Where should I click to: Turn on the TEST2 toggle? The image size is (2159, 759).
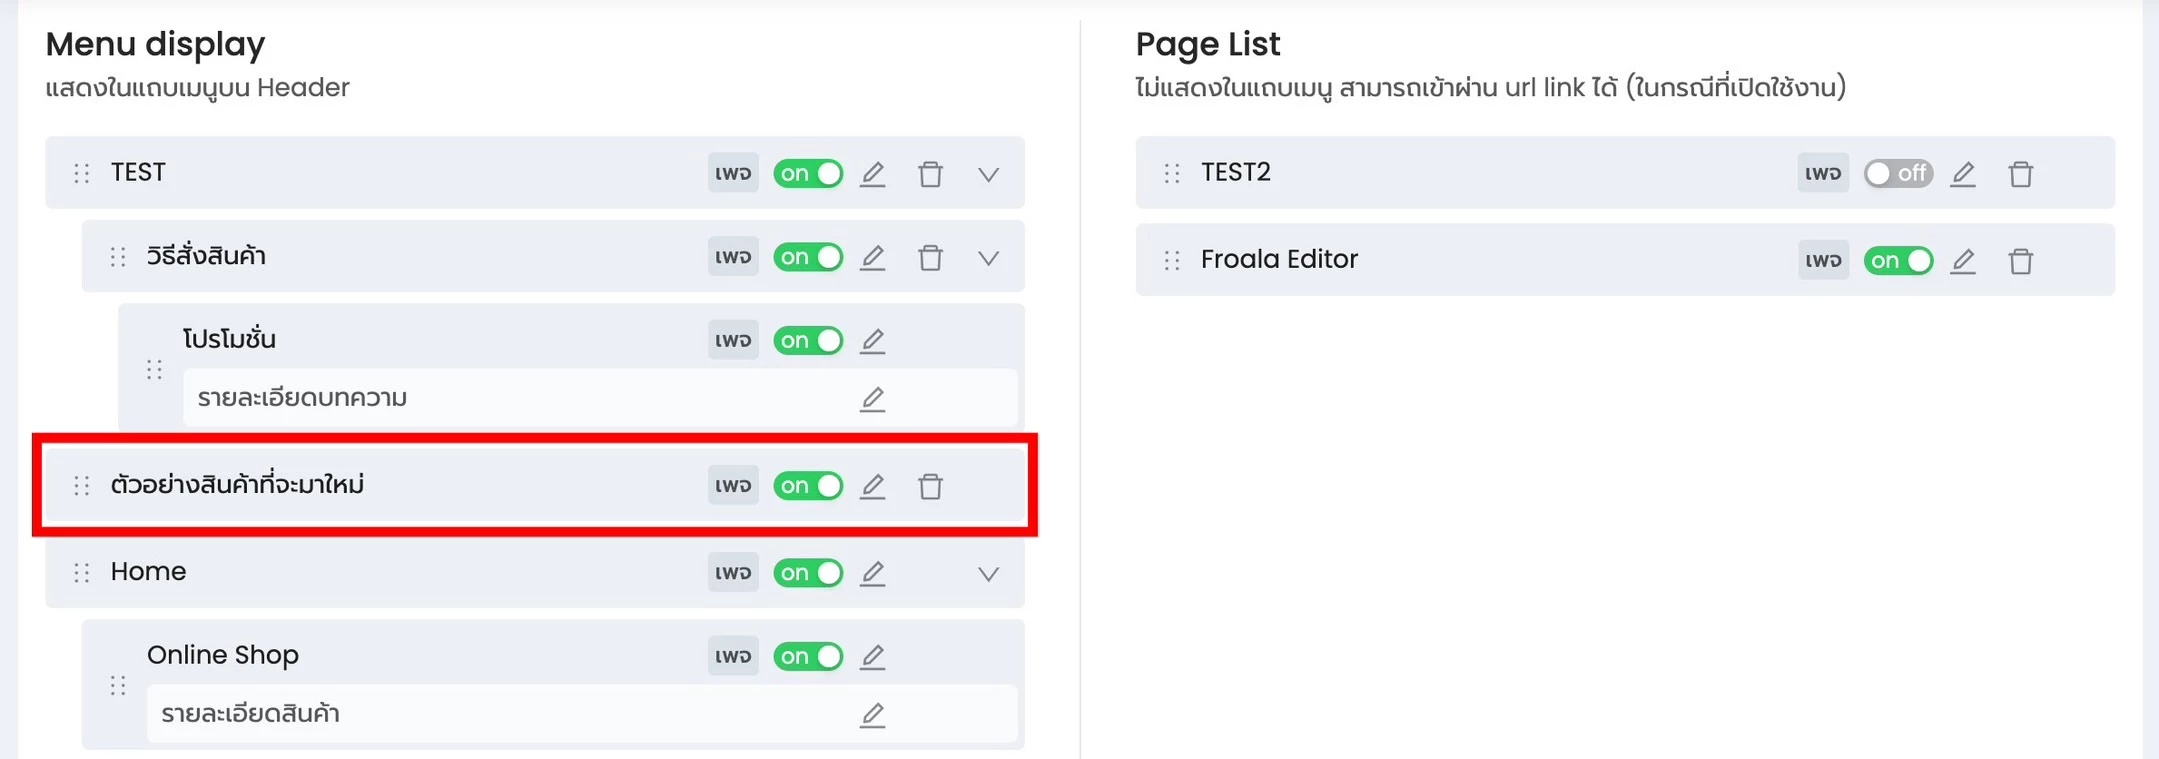point(1898,173)
